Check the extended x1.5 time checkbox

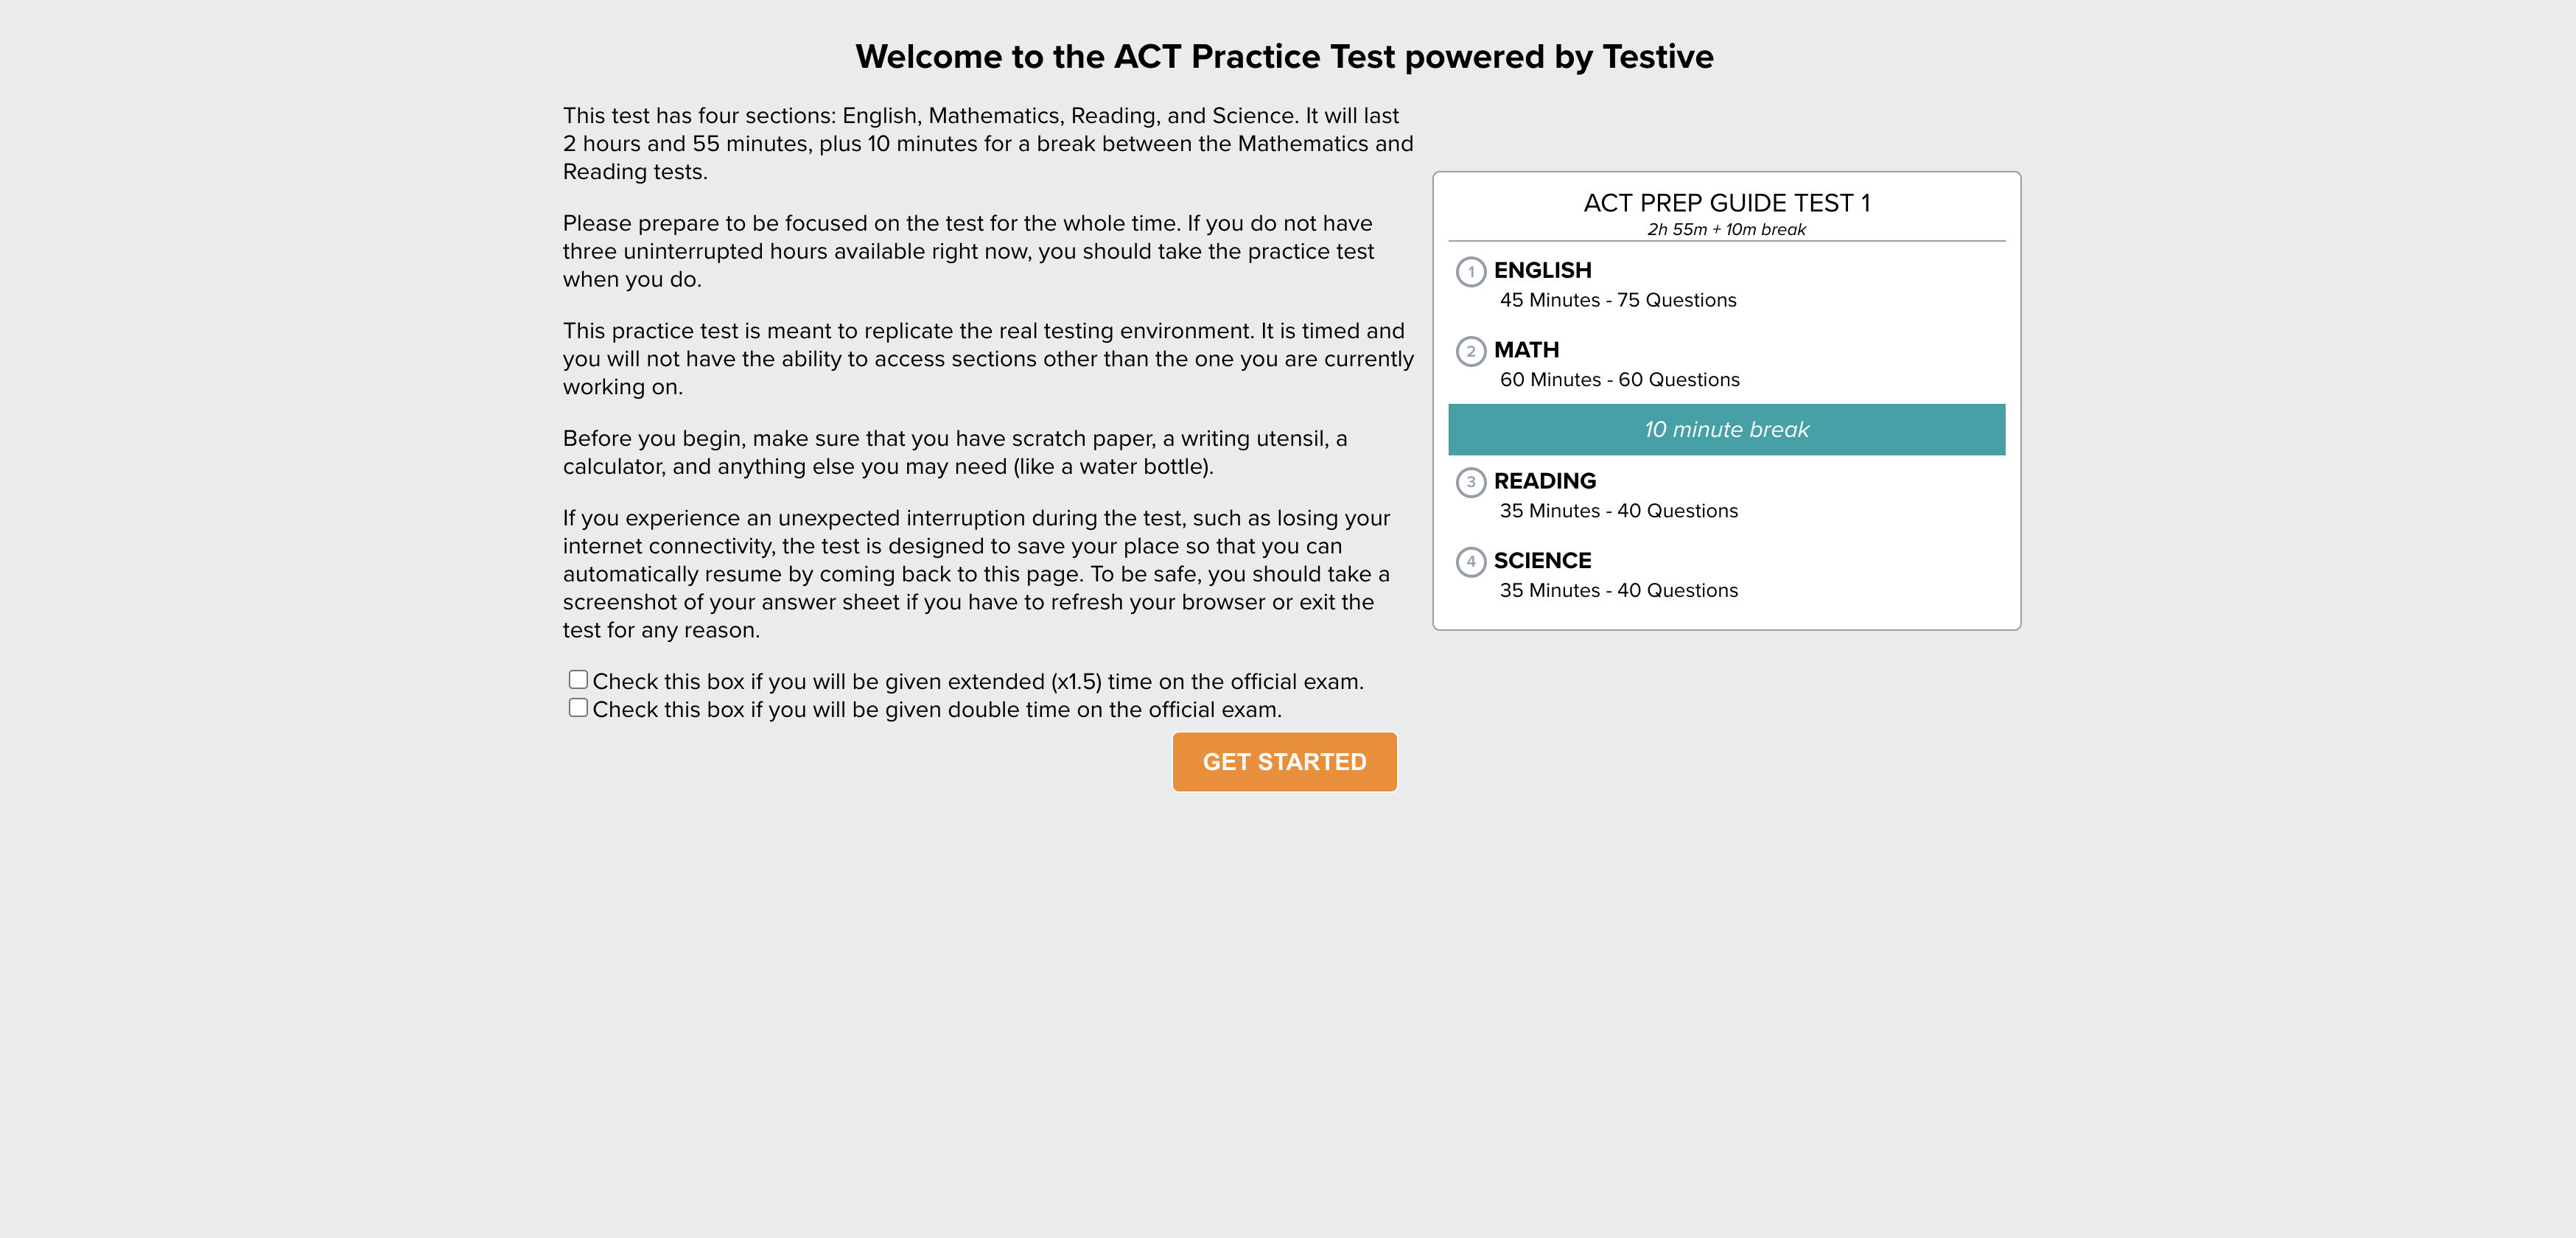578,680
